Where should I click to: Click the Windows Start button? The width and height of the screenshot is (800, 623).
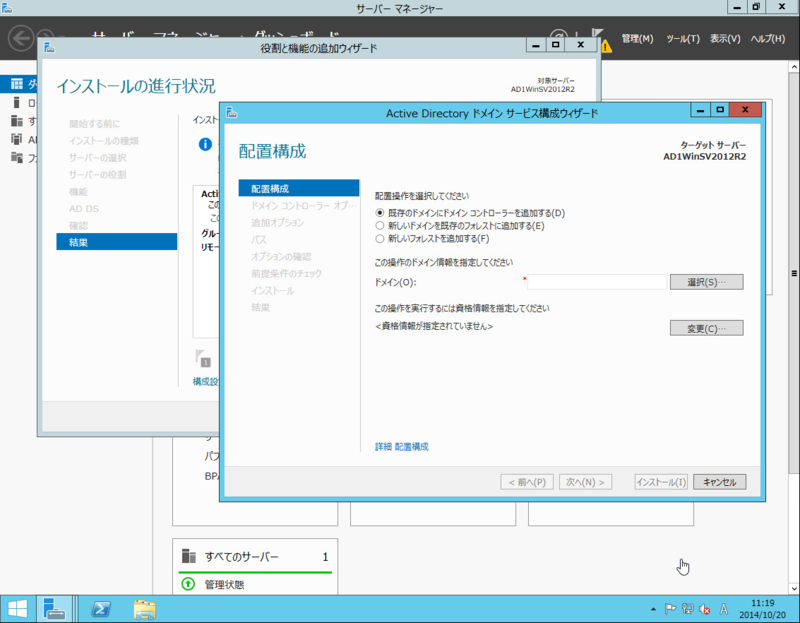(17, 608)
